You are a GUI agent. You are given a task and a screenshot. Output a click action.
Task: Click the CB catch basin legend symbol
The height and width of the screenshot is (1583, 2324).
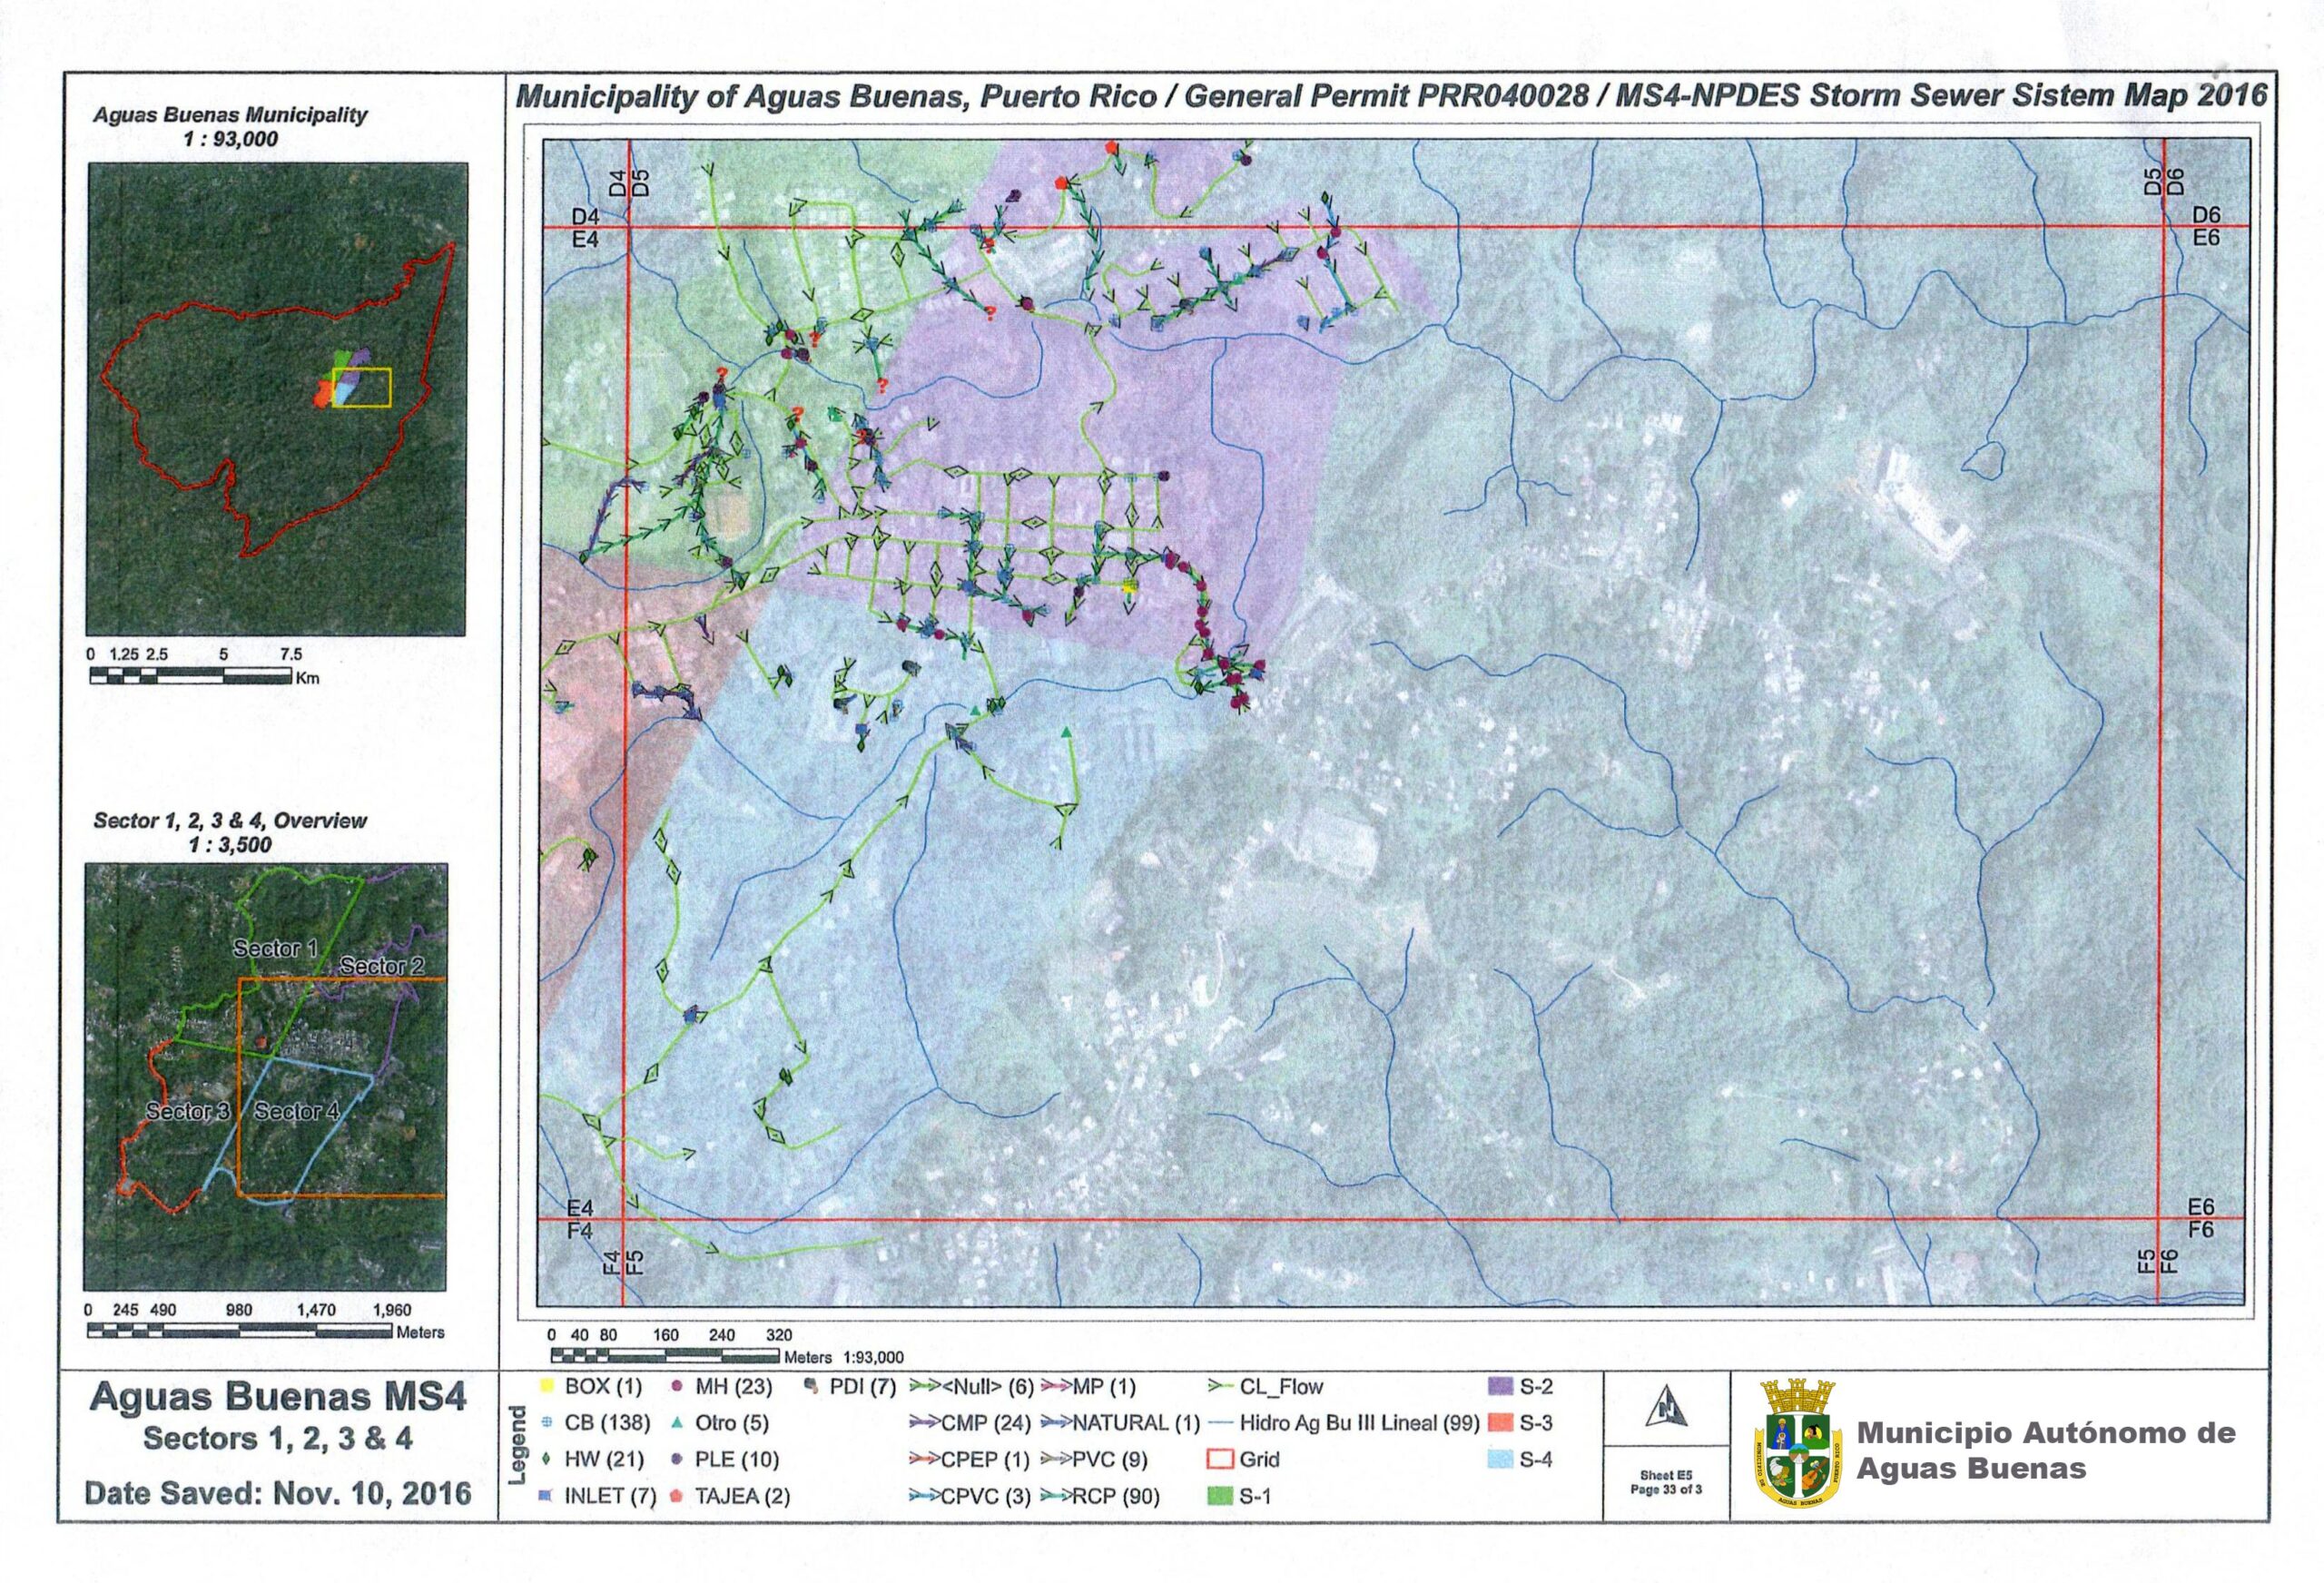[547, 1423]
